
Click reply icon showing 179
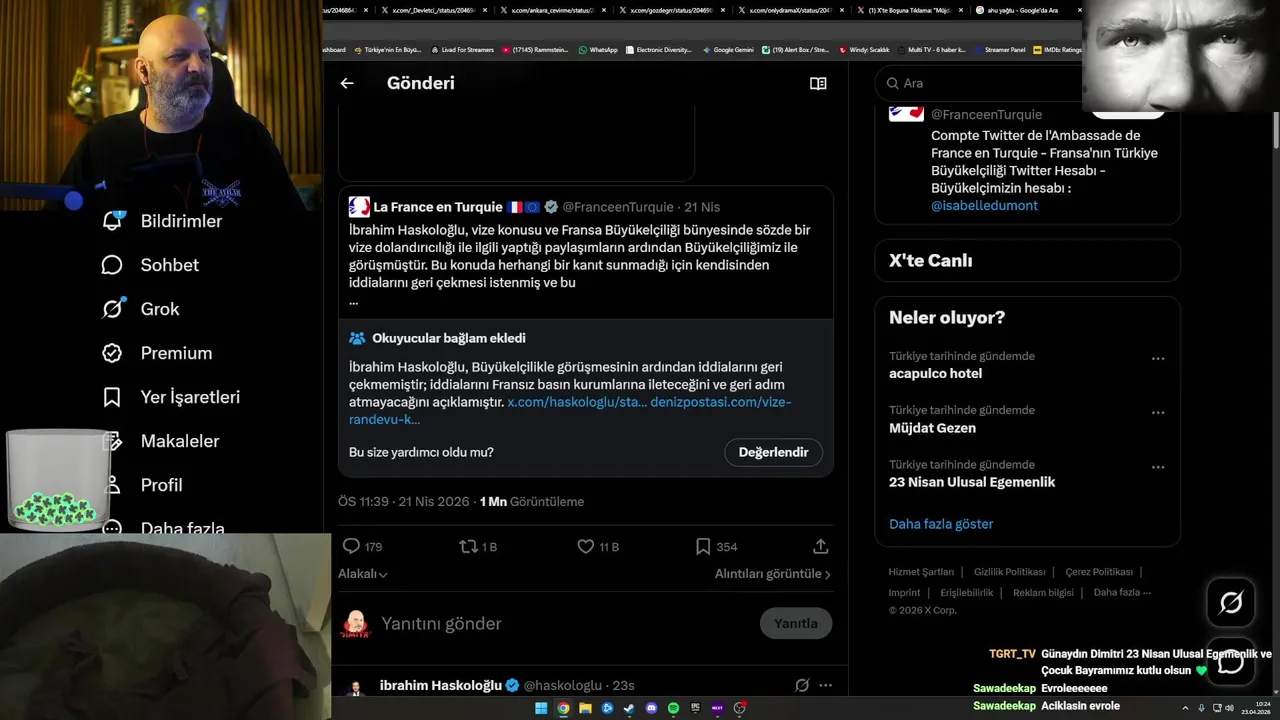pyautogui.click(x=351, y=546)
